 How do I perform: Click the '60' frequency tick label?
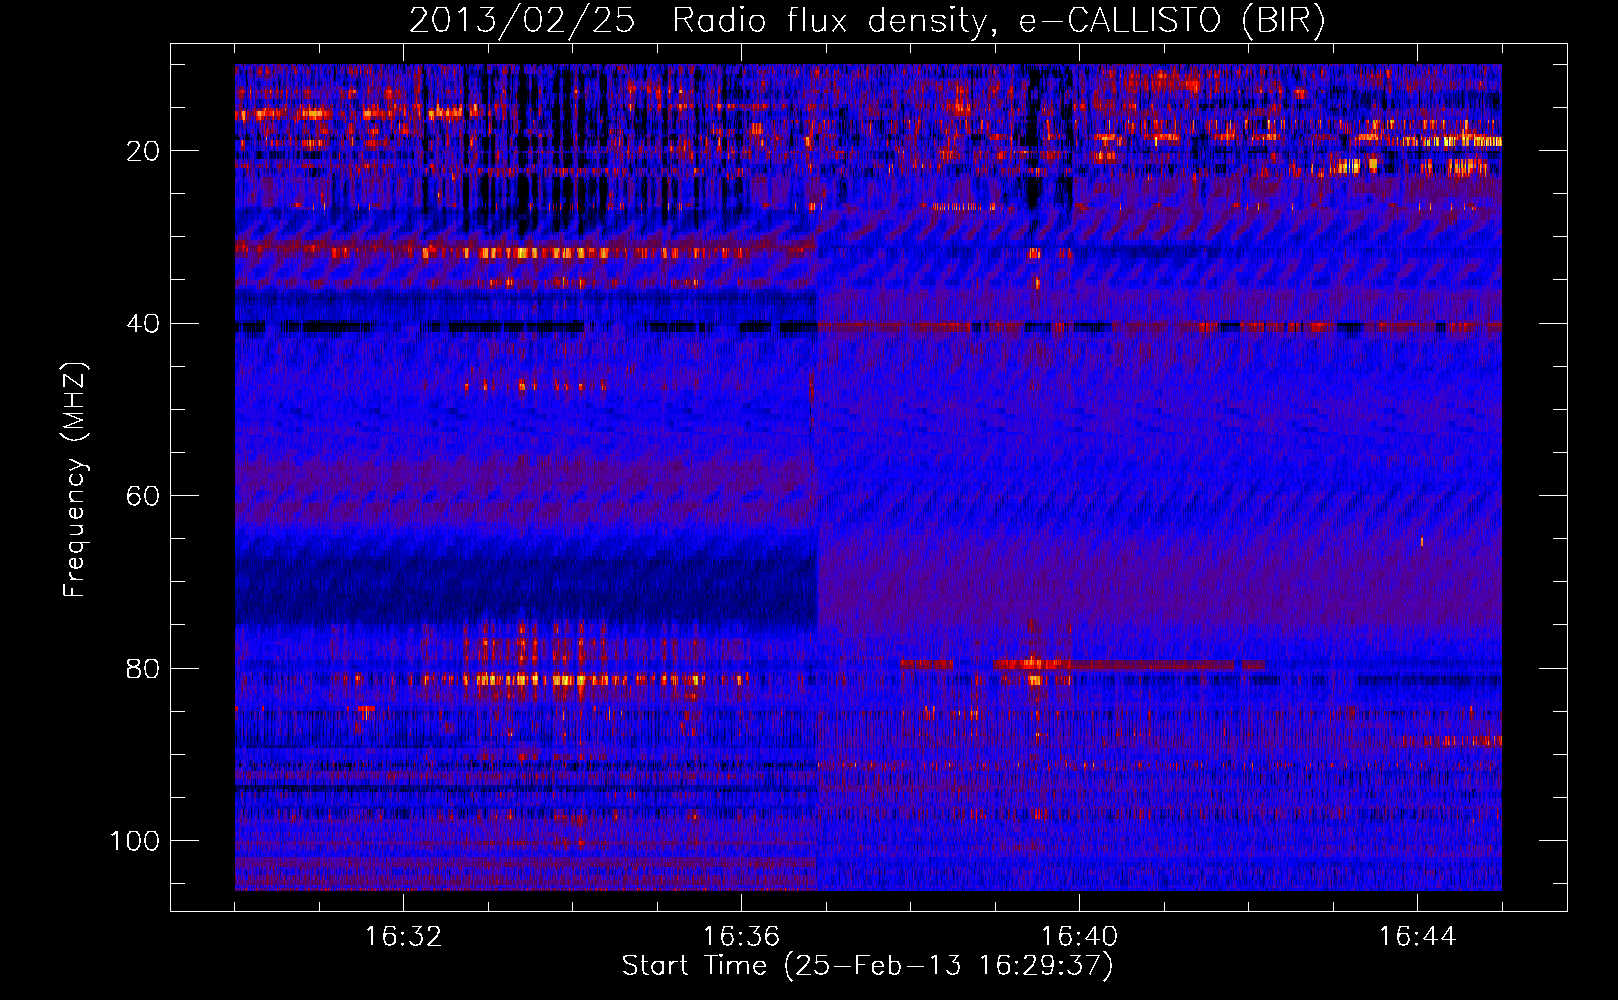(144, 496)
